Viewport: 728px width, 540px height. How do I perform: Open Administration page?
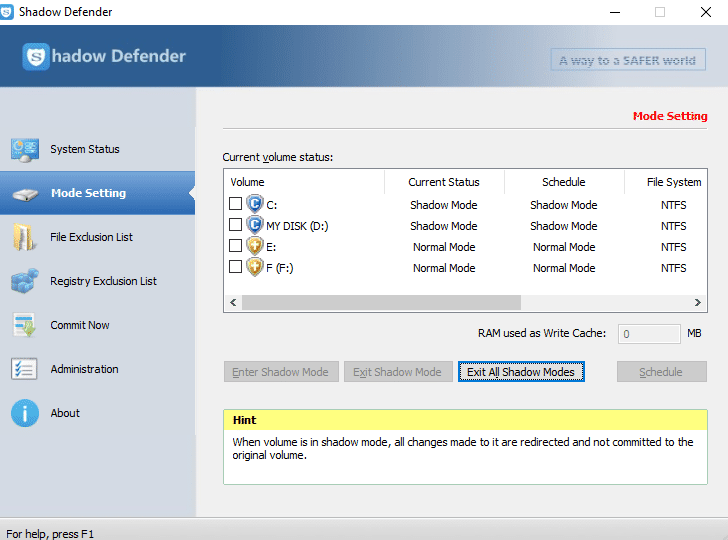(x=98, y=369)
